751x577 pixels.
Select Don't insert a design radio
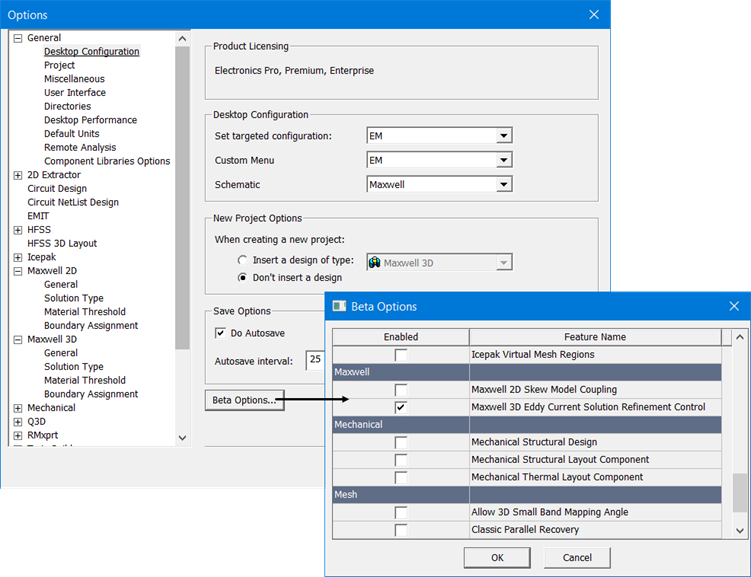point(243,278)
